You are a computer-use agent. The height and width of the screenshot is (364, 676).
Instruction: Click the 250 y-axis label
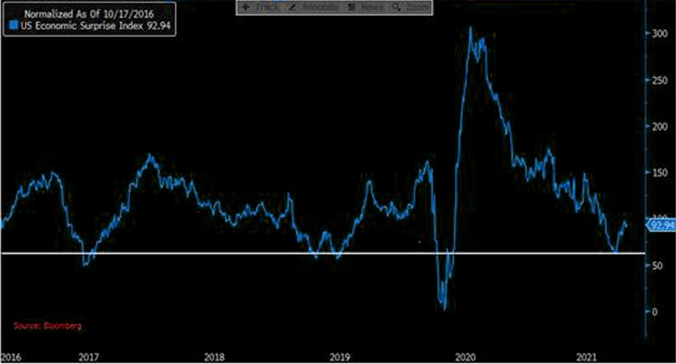(x=660, y=80)
